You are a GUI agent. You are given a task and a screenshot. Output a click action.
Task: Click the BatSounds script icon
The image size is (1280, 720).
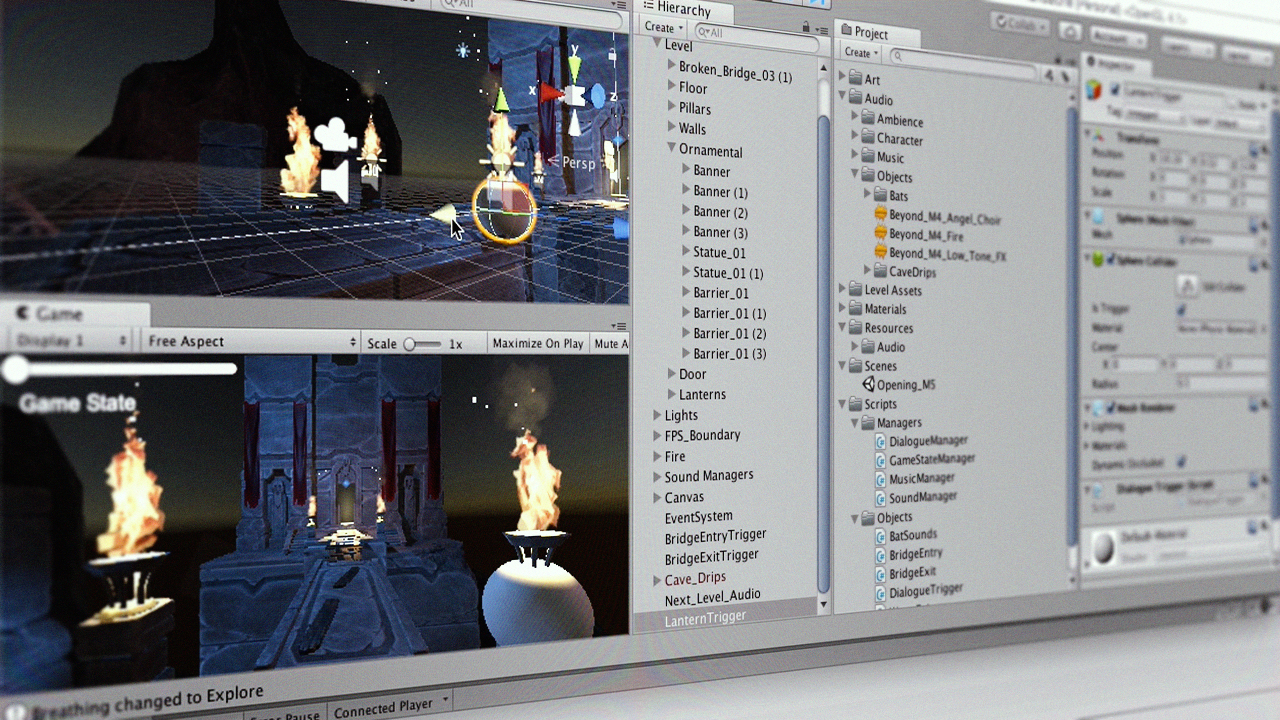881,535
